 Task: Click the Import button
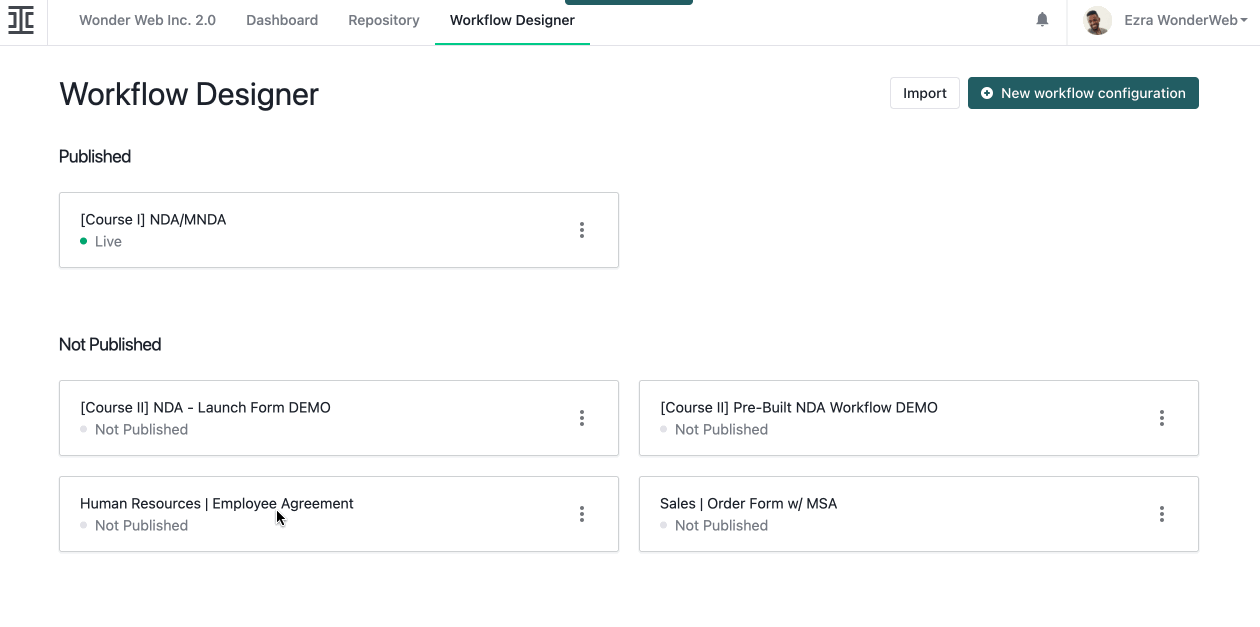pos(924,93)
